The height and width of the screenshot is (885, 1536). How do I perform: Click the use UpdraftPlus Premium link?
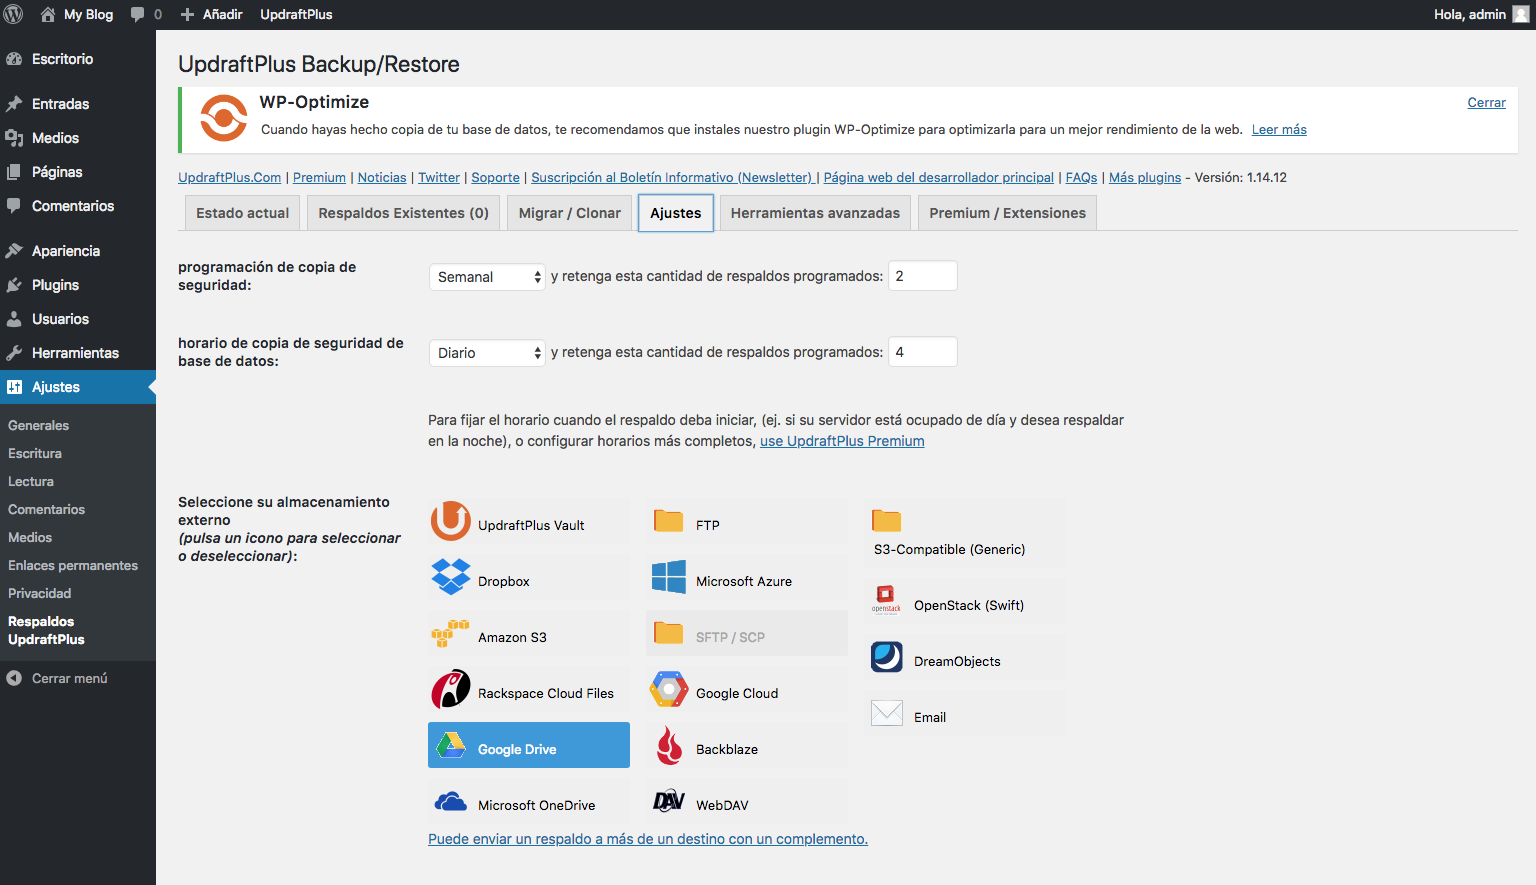(x=842, y=441)
